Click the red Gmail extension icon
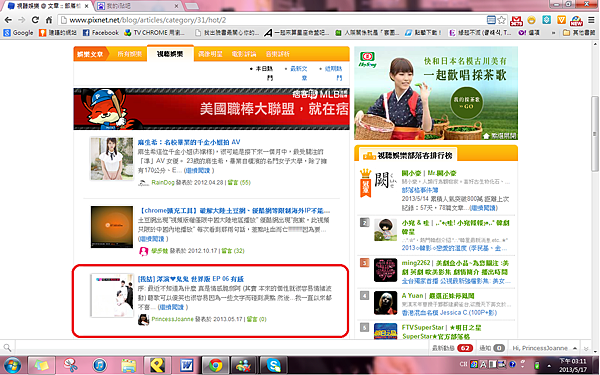 coord(517,20)
